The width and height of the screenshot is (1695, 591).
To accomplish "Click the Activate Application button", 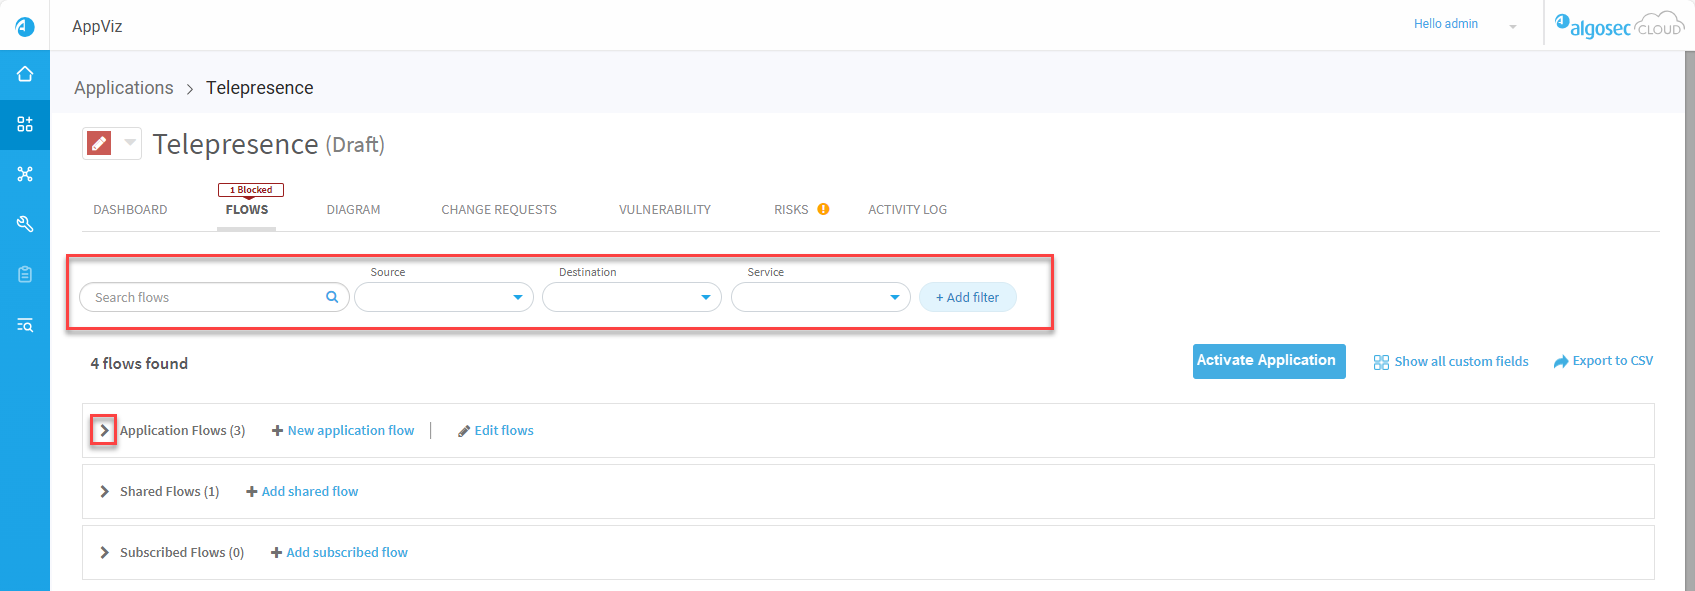I will point(1268,361).
